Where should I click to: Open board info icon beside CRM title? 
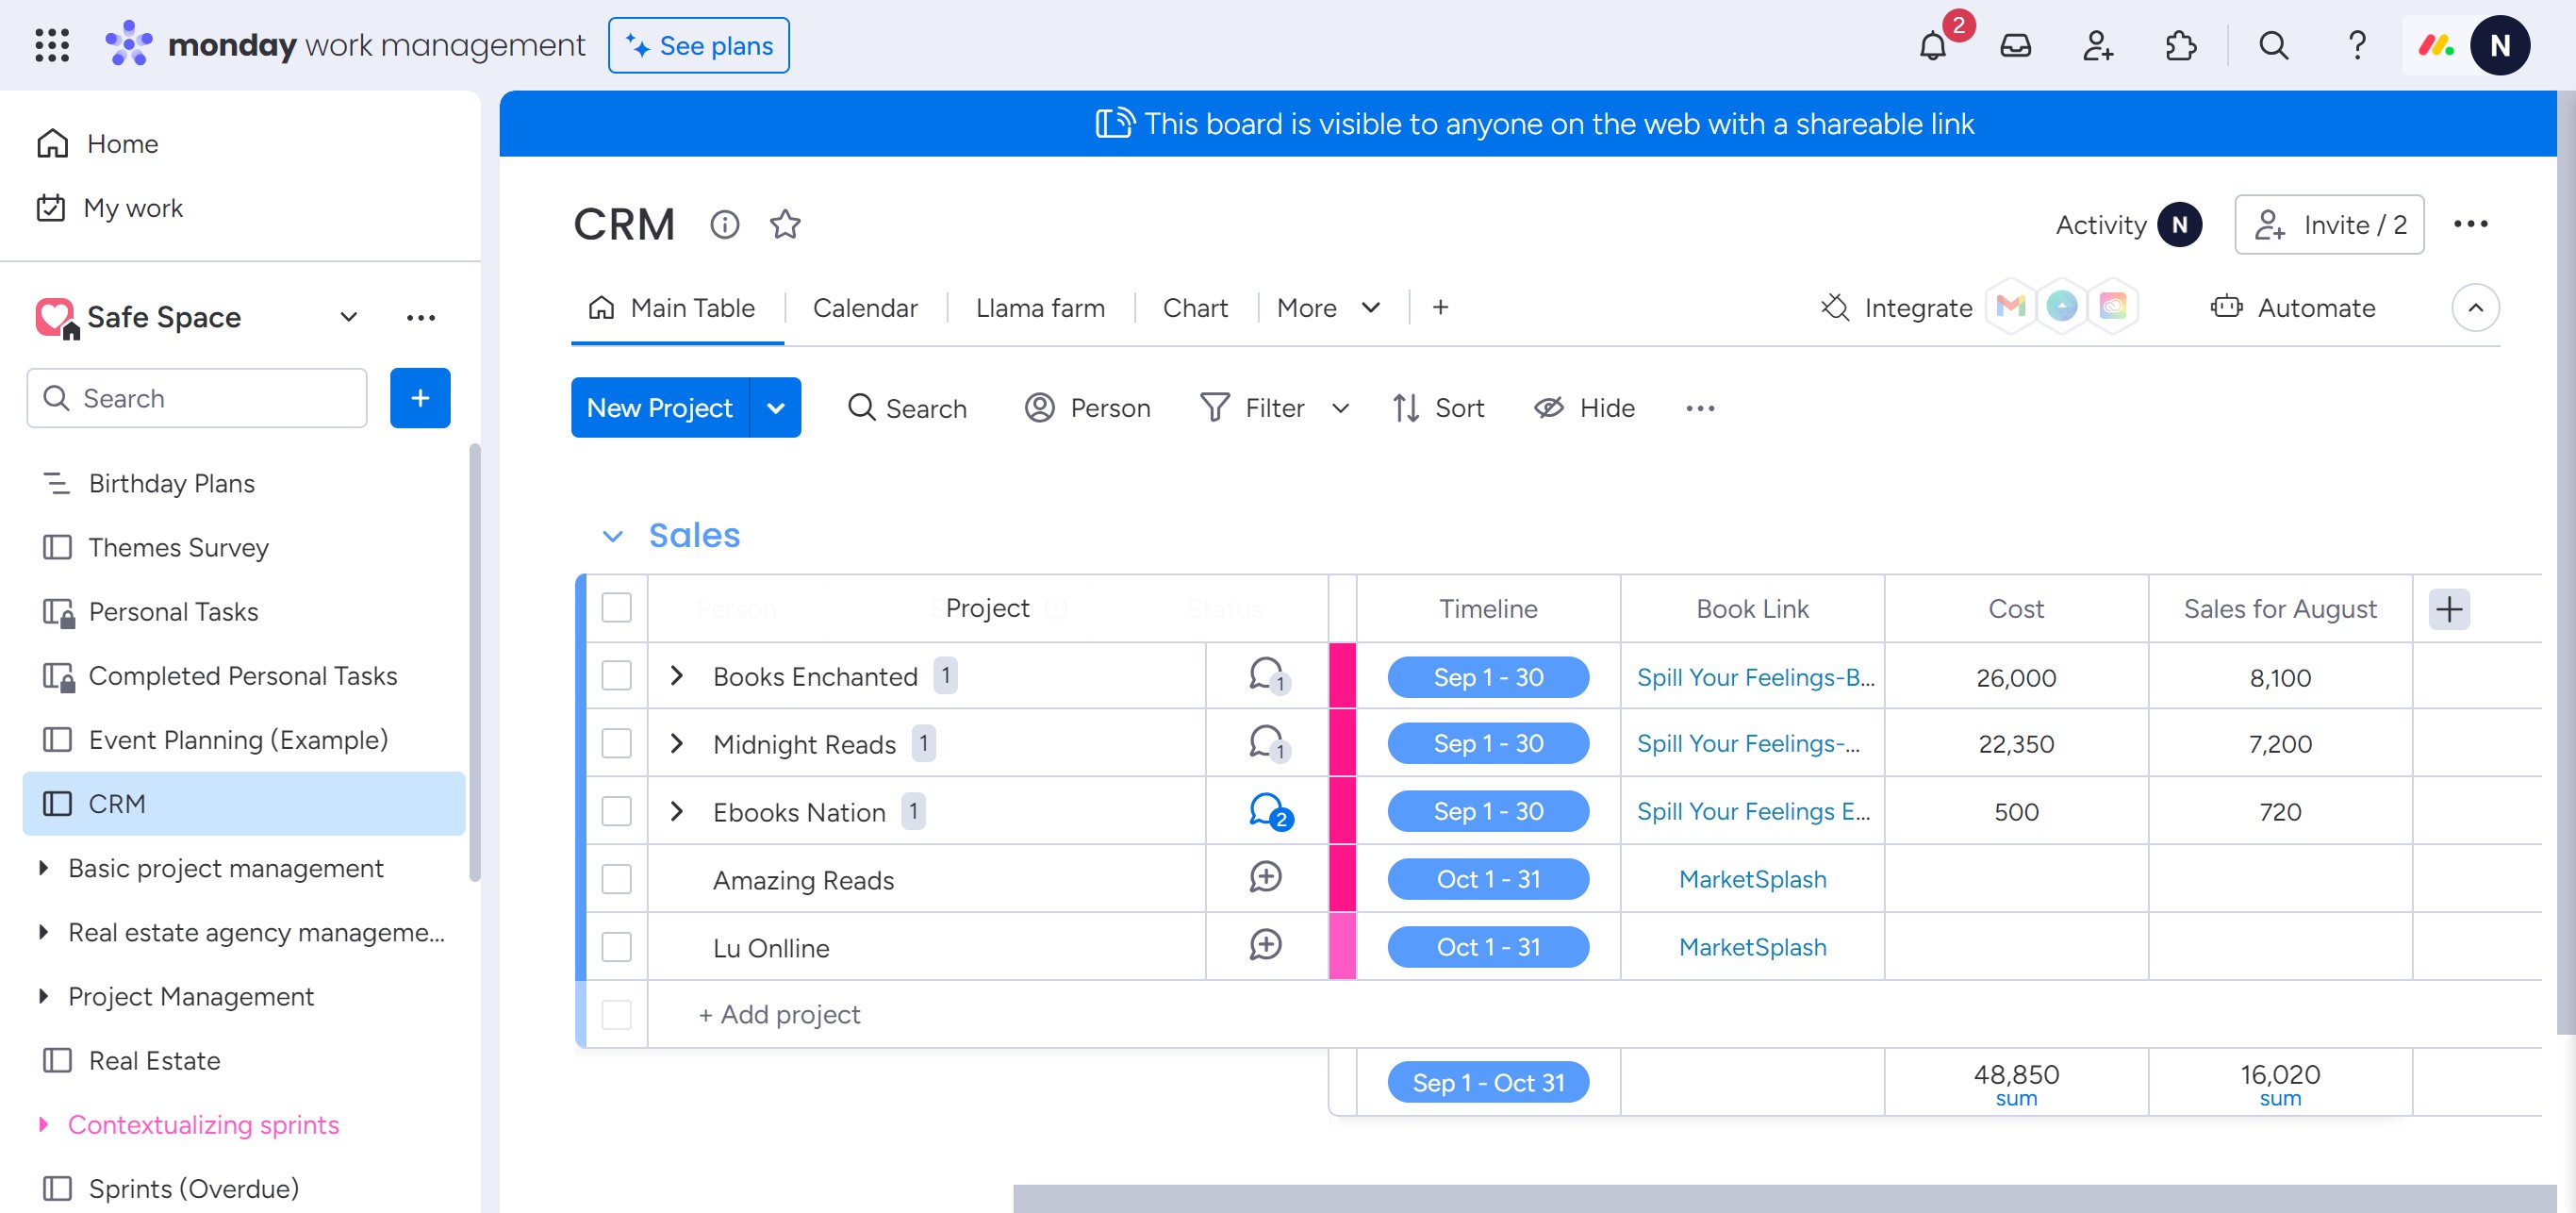point(724,224)
